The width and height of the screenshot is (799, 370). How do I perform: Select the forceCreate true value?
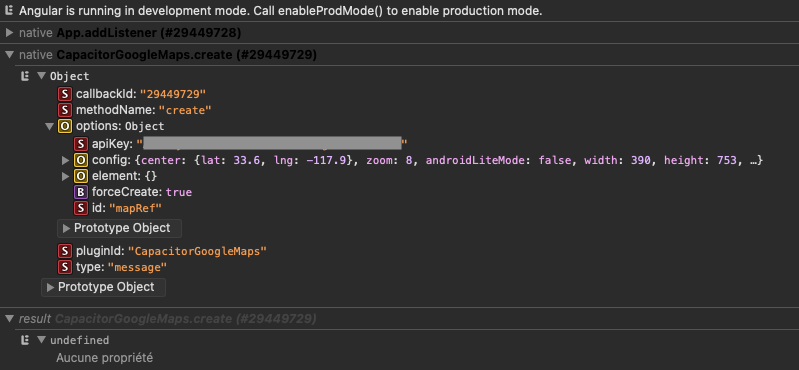[179, 193]
